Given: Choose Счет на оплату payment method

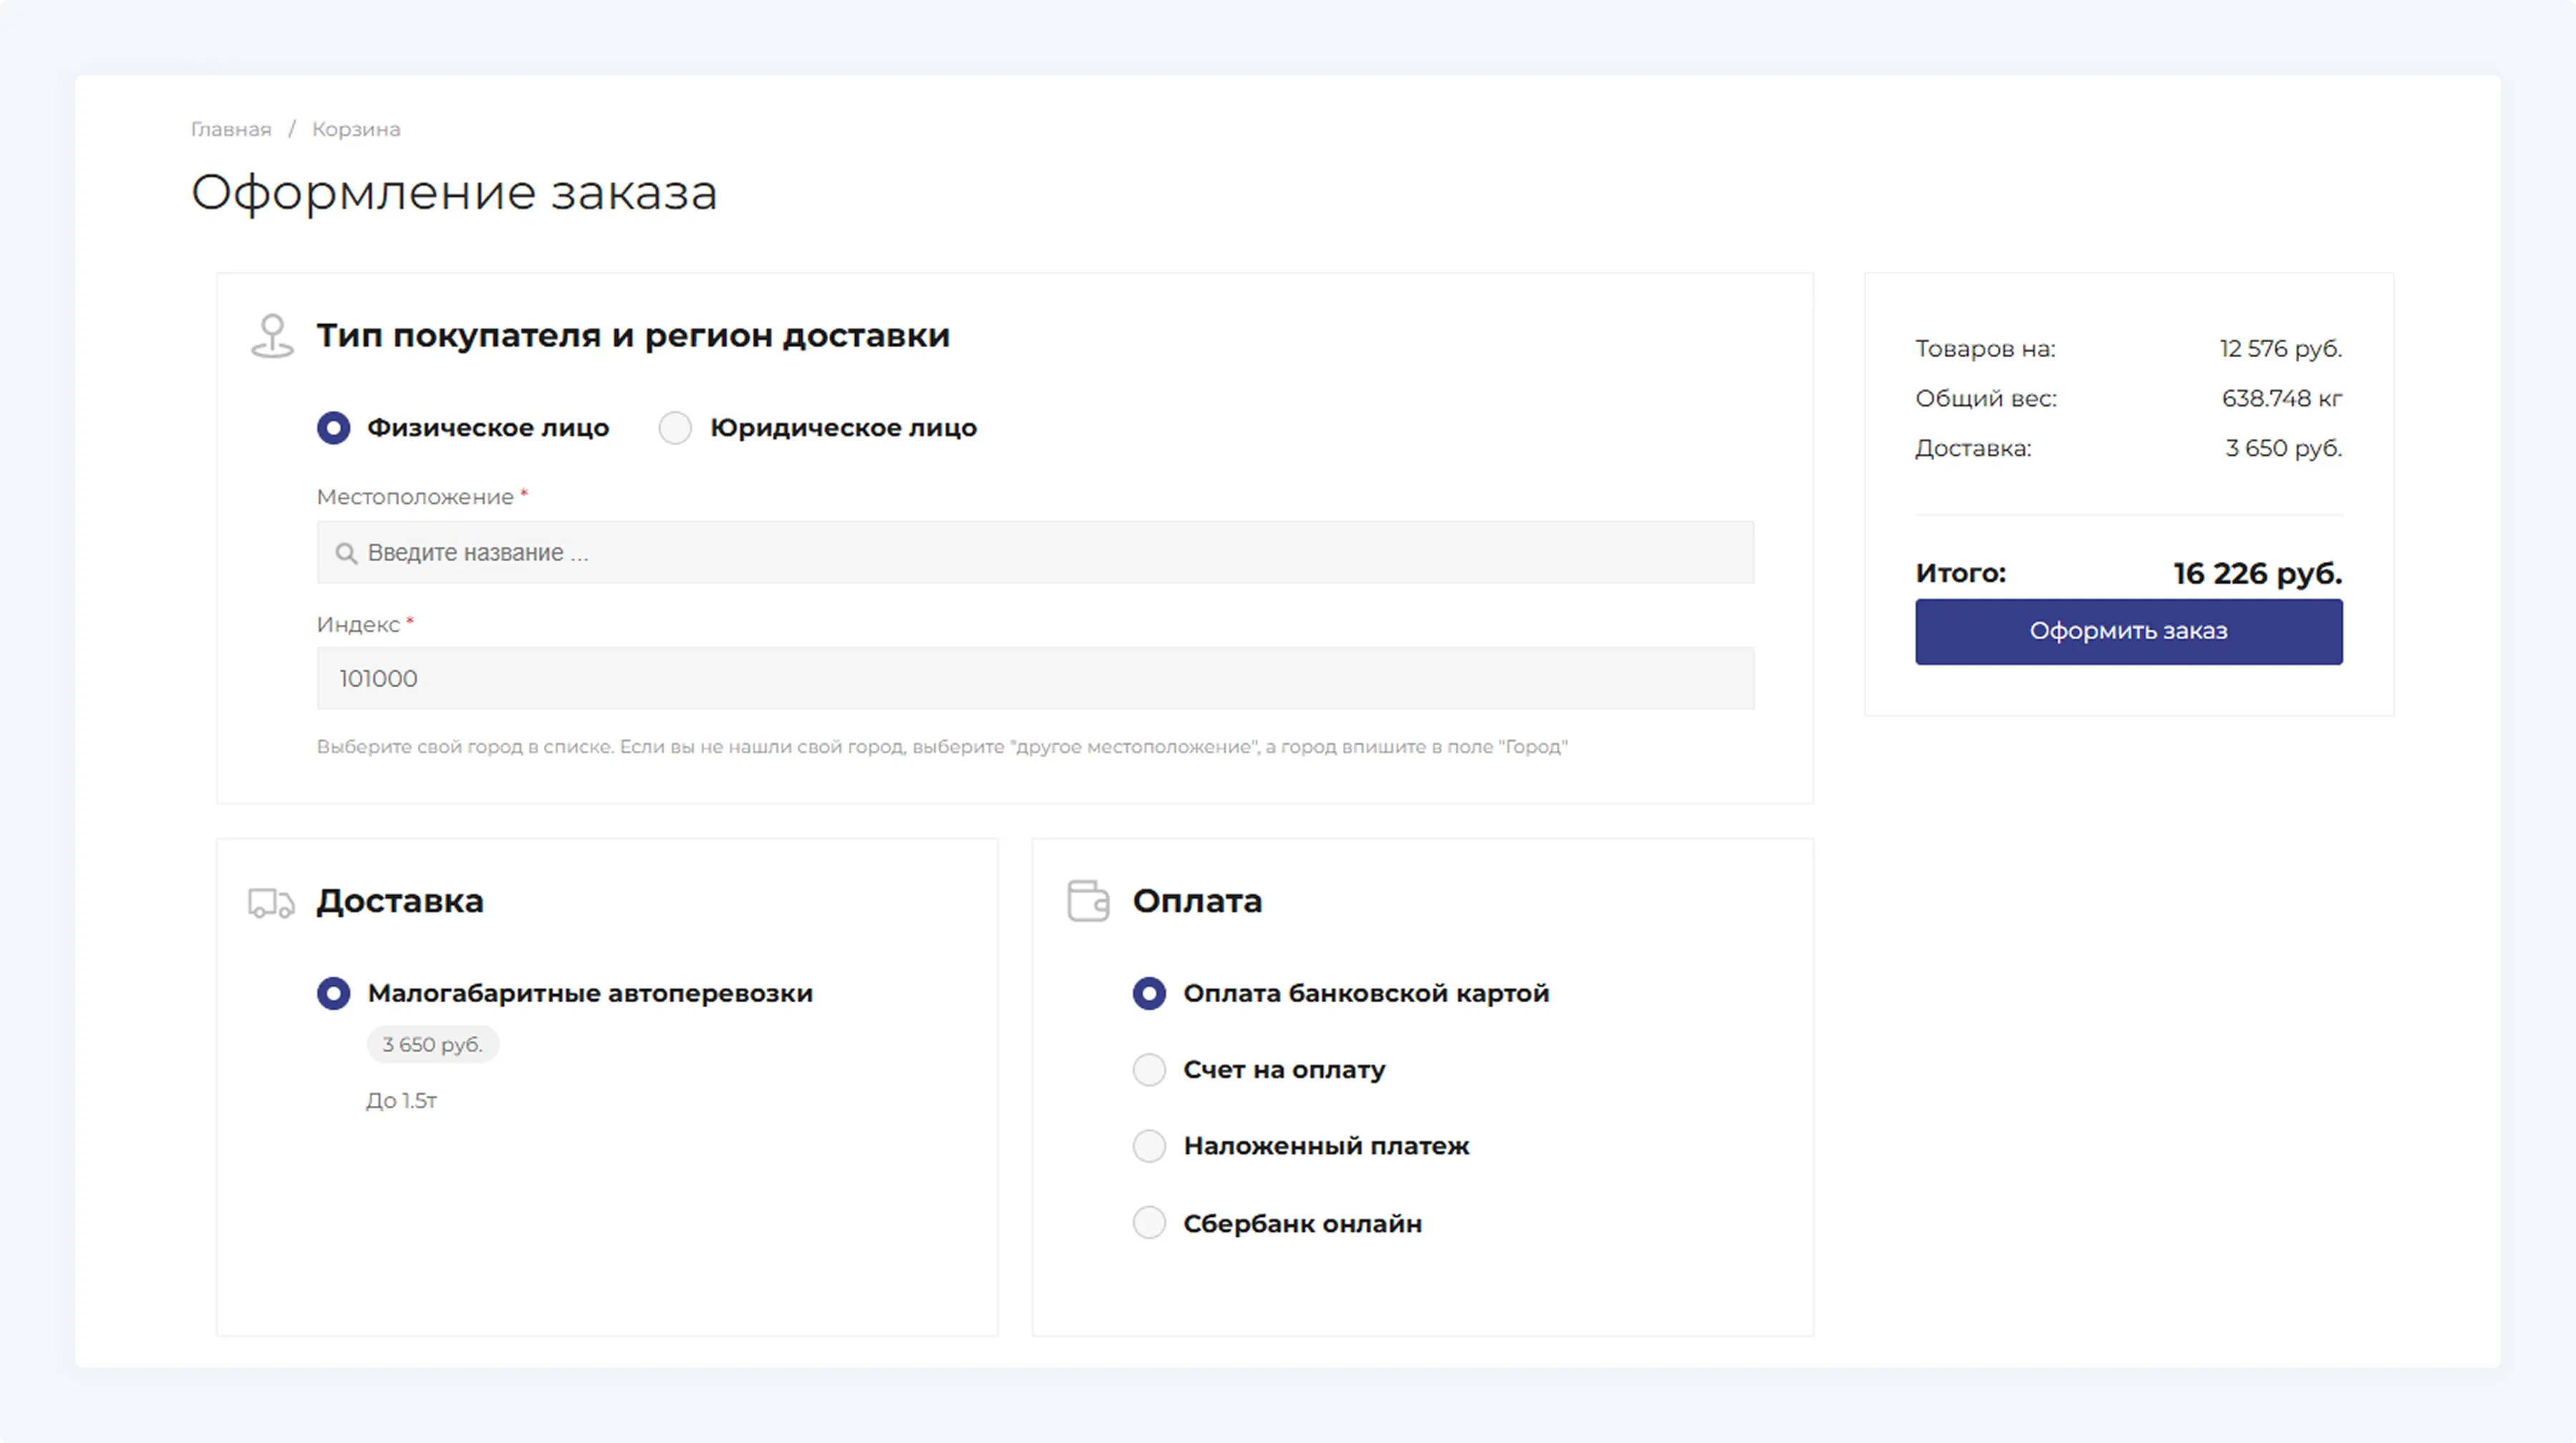Looking at the screenshot, I should pyautogui.click(x=1149, y=1069).
